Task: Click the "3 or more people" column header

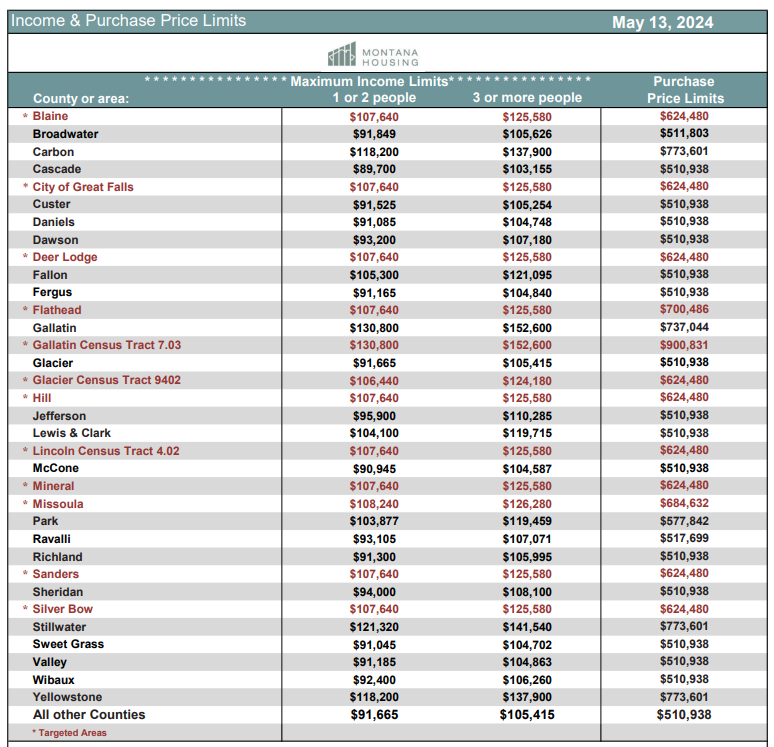Action: coord(527,98)
